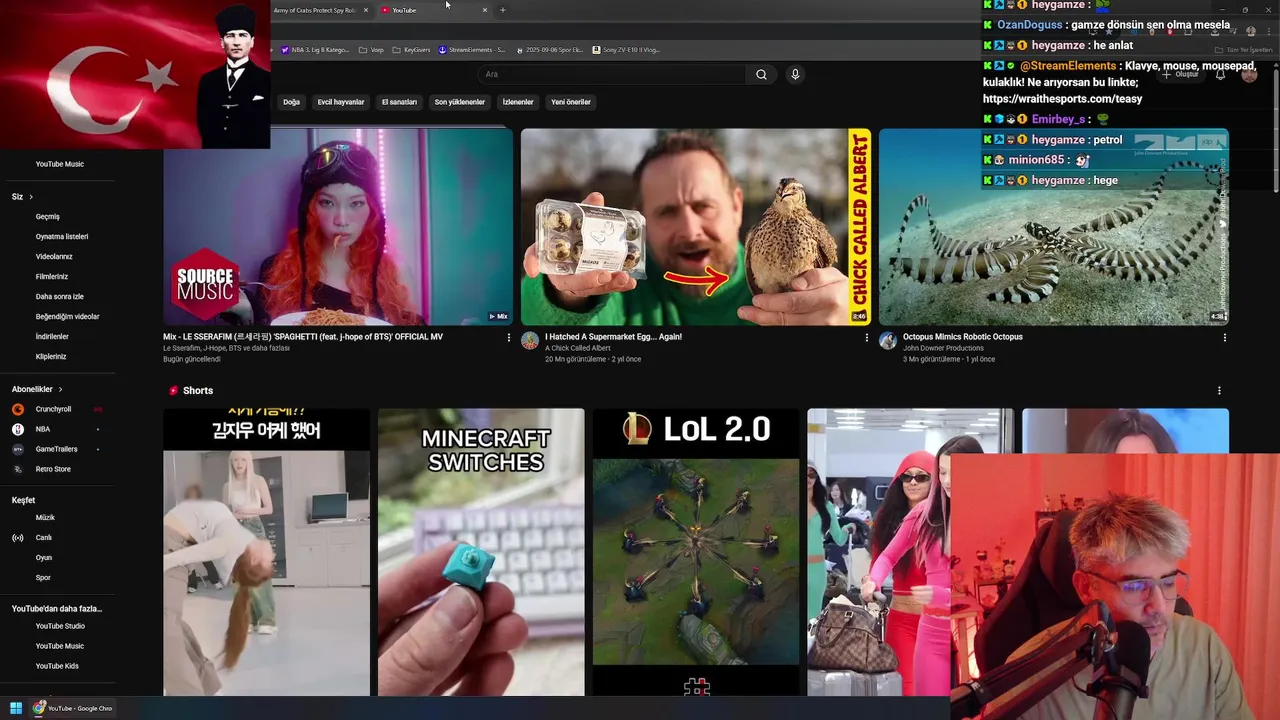Viewport: 1280px width, 720px height.
Task: Click the OzanDoguss username in chat
Action: pyautogui.click(x=1030, y=25)
